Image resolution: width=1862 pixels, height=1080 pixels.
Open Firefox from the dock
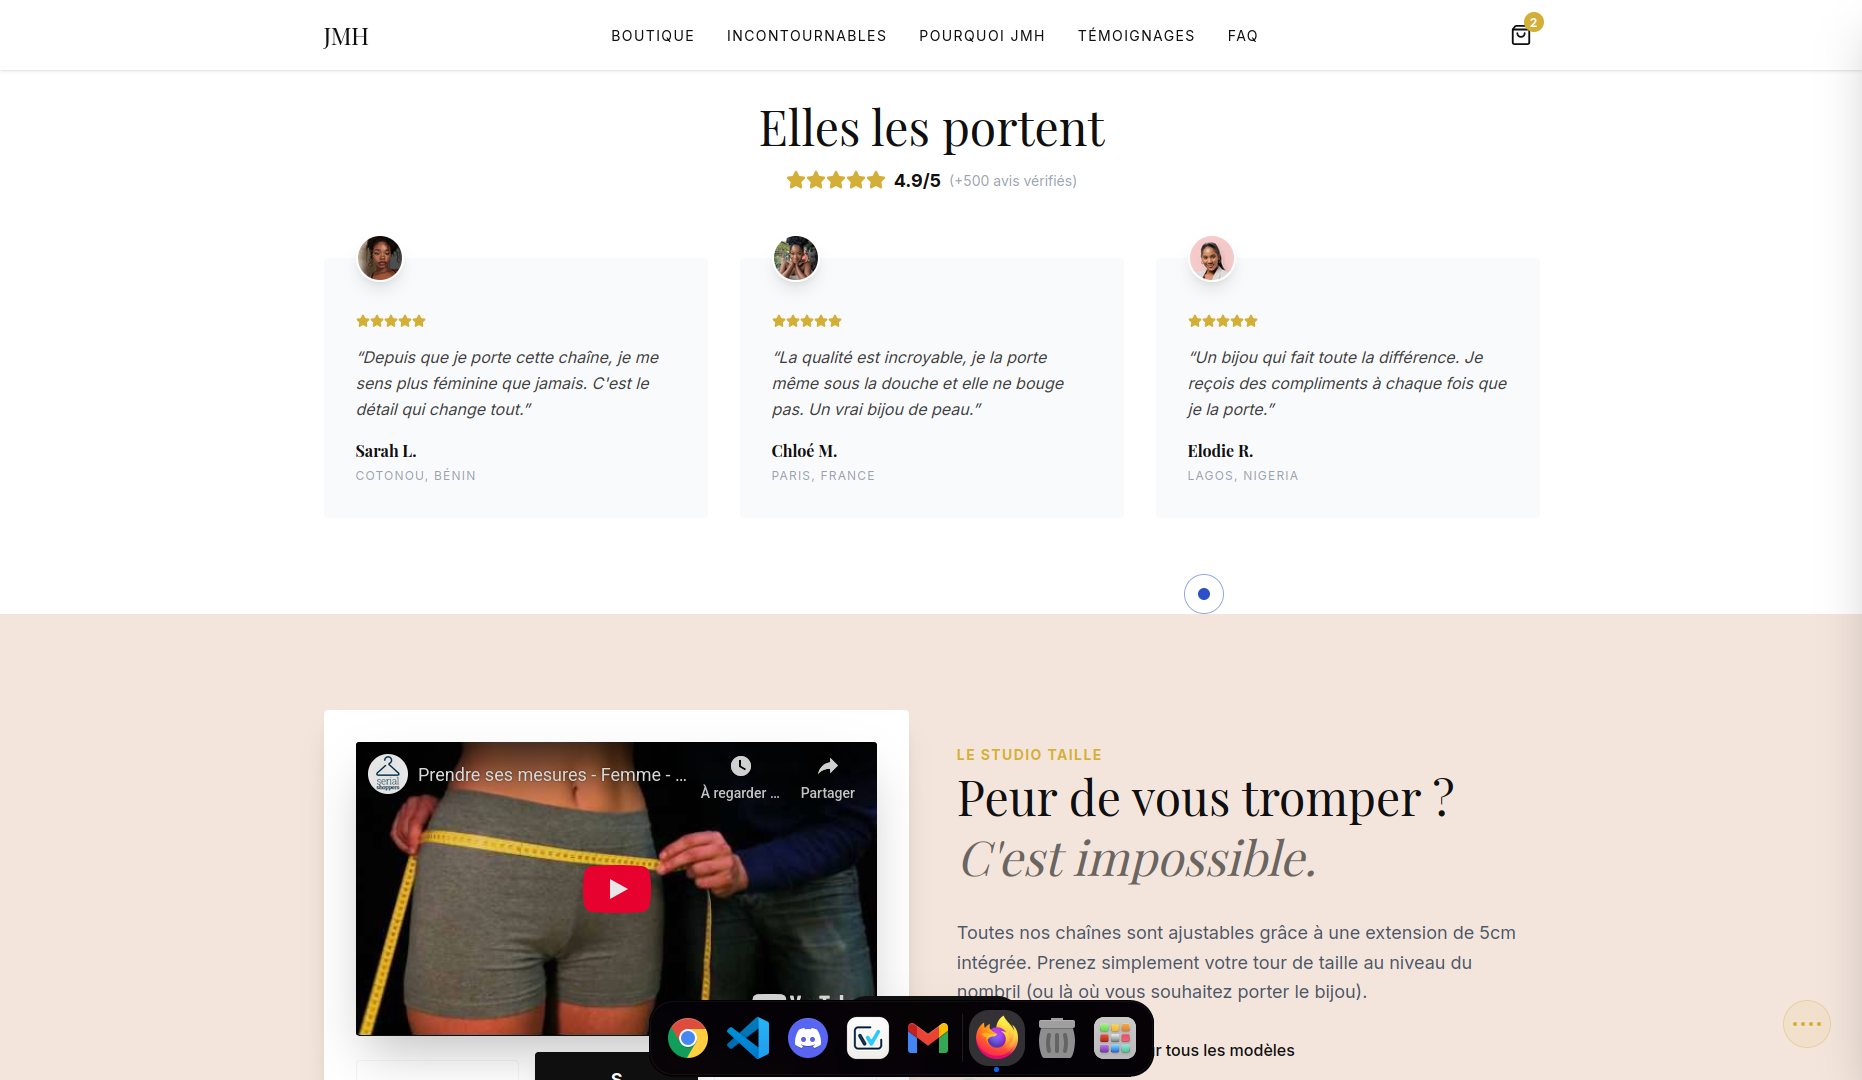tap(997, 1039)
